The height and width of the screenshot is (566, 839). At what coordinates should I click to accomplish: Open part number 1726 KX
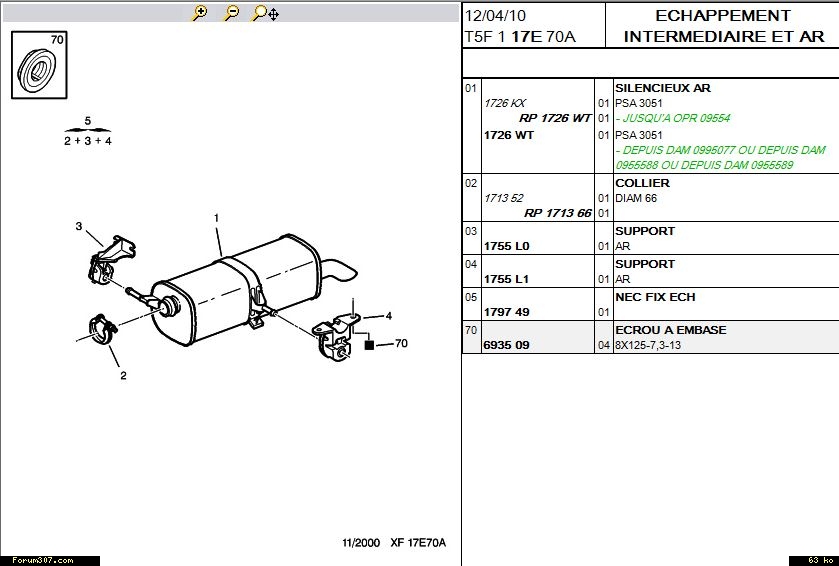pos(504,103)
